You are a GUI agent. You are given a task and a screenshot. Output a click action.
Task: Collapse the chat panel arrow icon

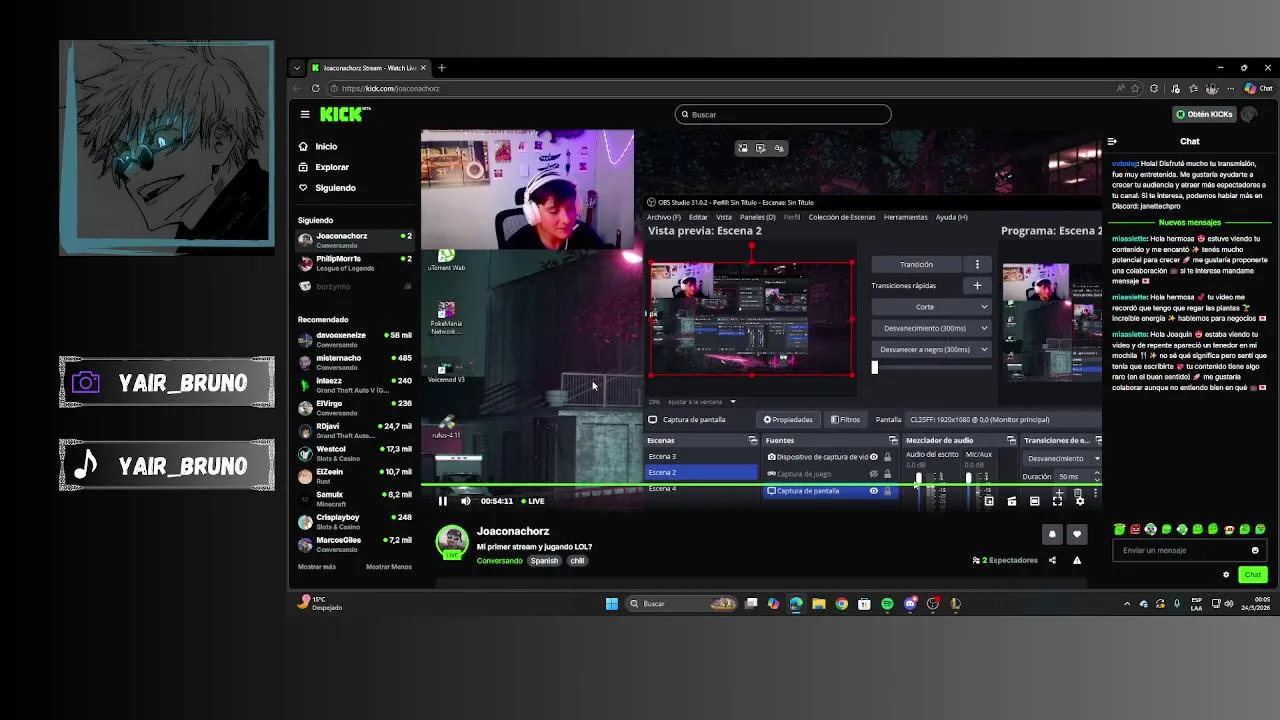[1112, 141]
